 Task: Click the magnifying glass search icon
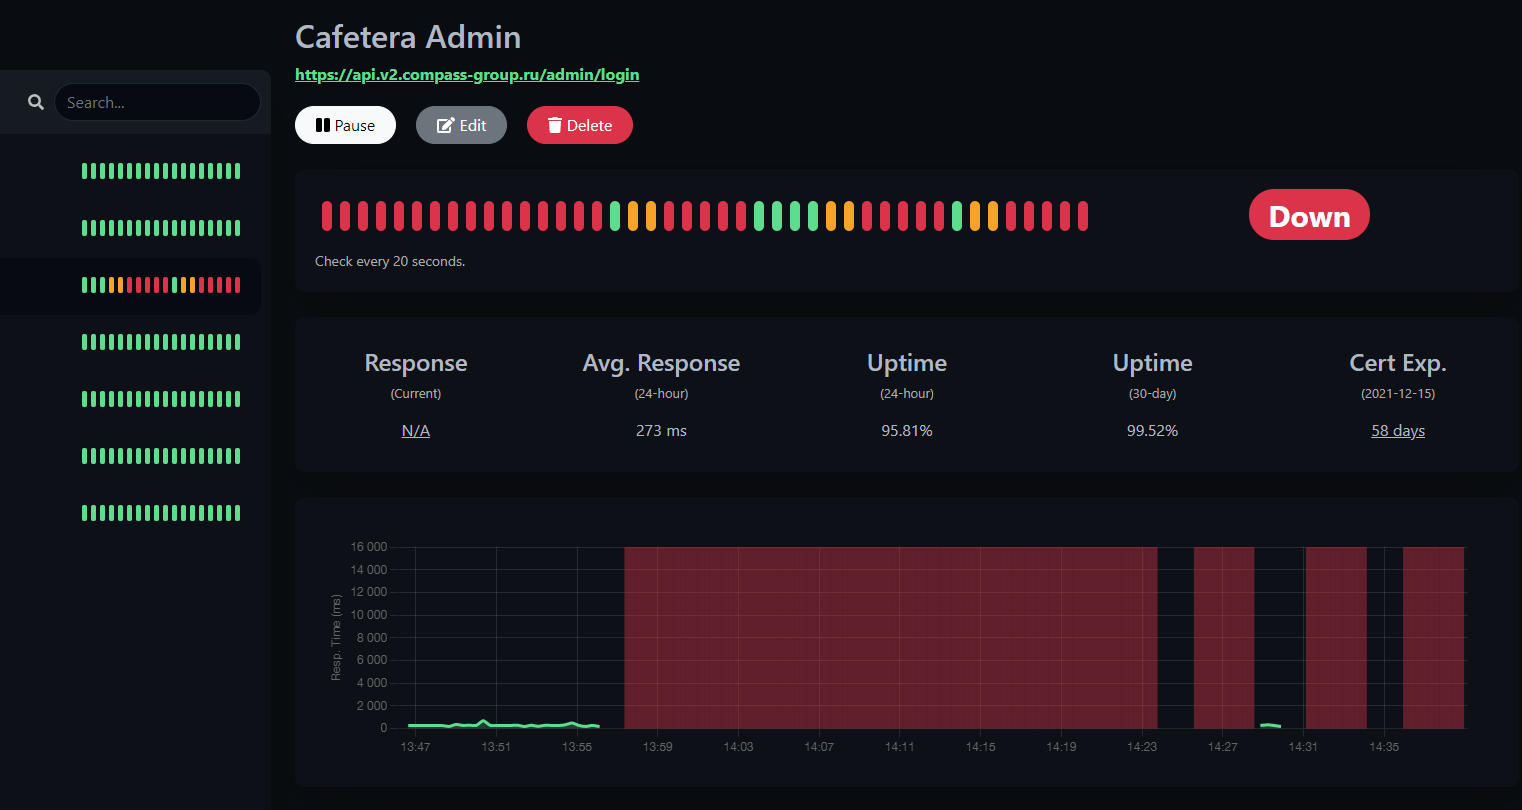(36, 102)
